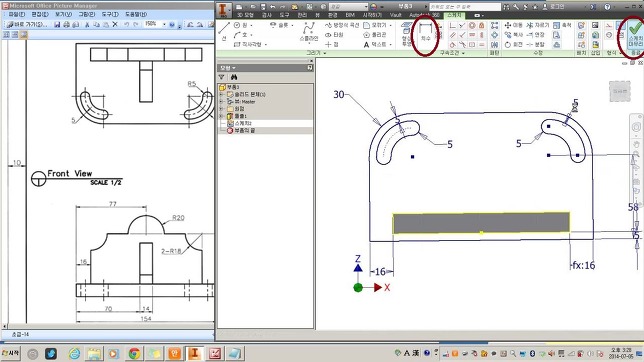
Task: Open the 모형 browser dropdown
Action: tap(228, 68)
